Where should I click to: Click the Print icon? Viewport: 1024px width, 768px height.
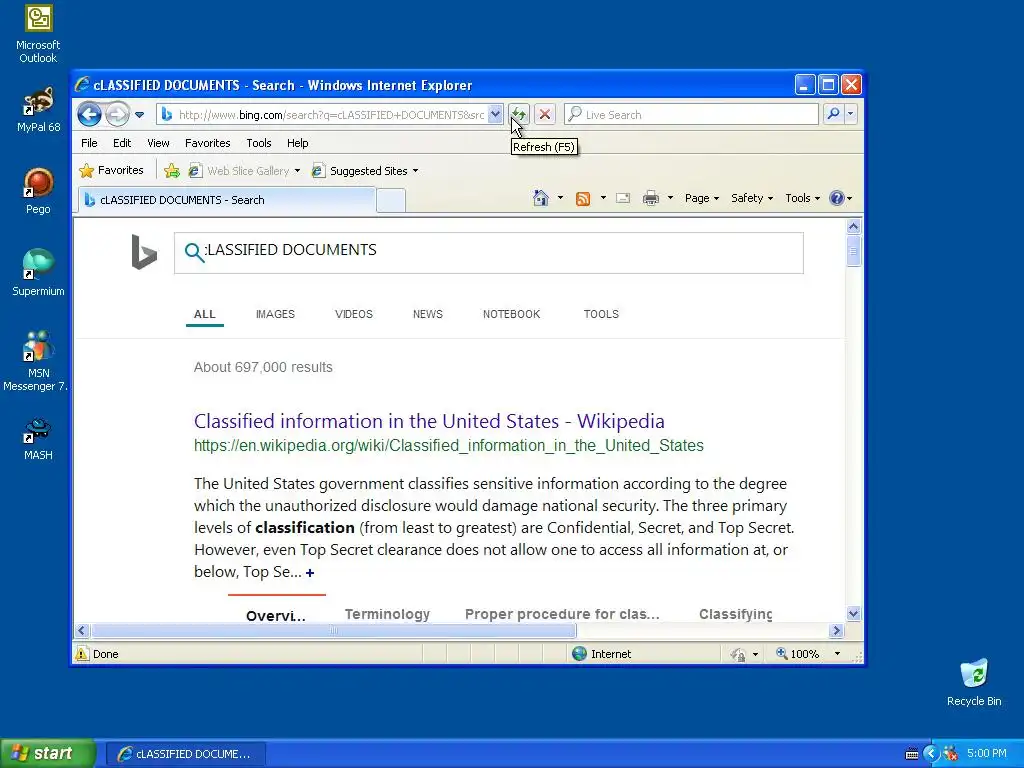tap(651, 198)
